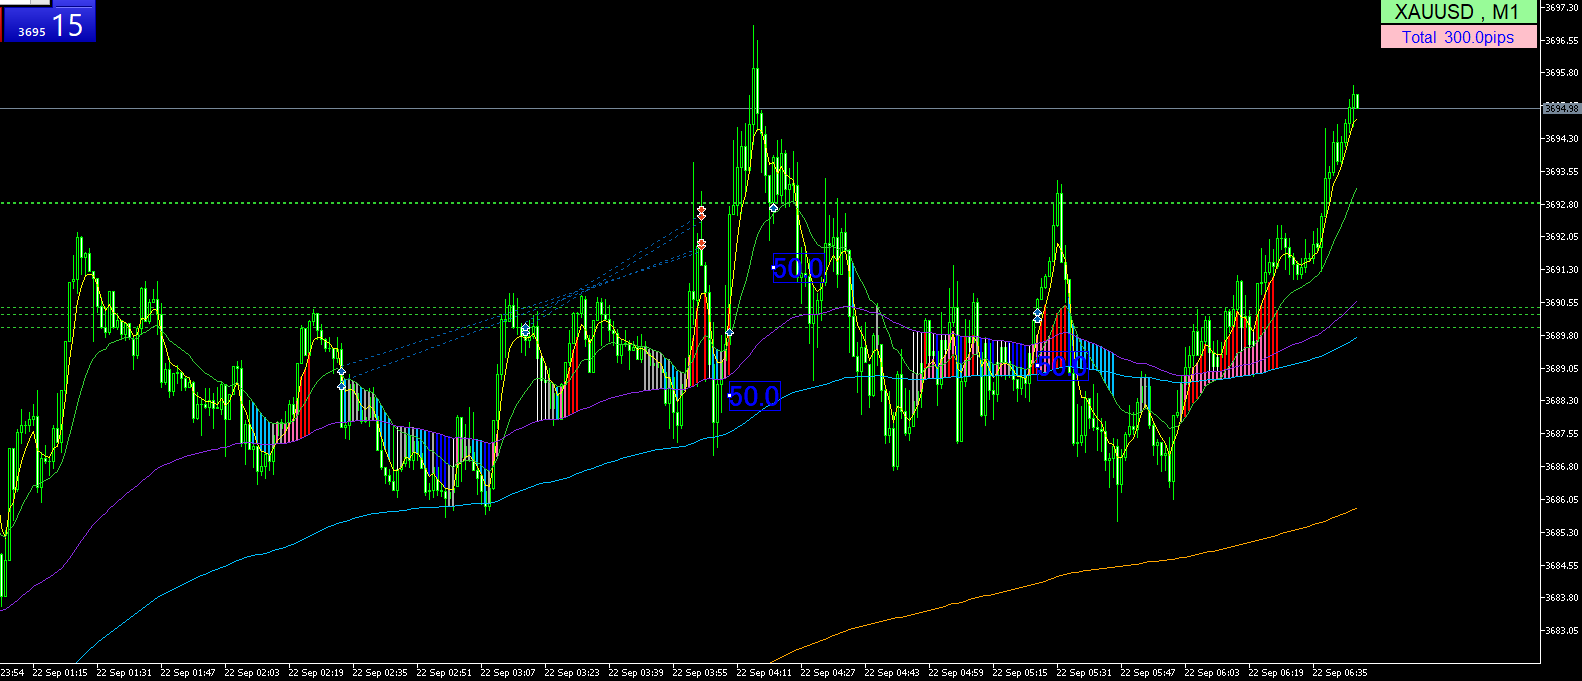Click the blue one-click trade button showing 3695 15
This screenshot has width=1582, height=681.
tap(48, 22)
